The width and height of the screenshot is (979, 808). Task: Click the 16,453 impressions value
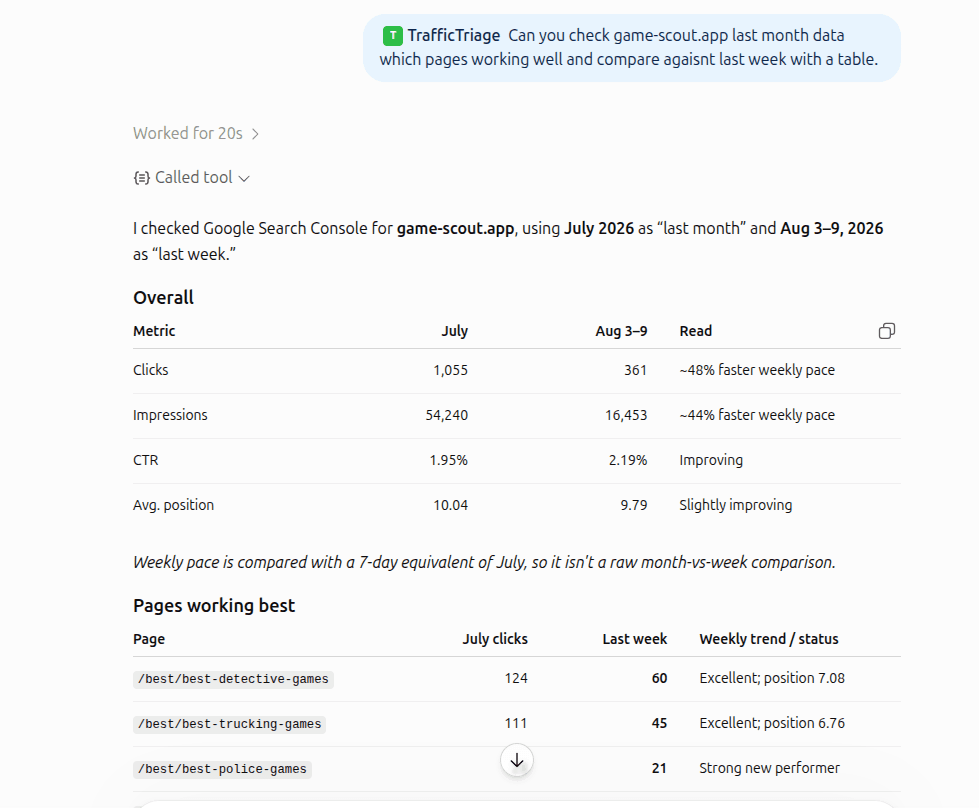coord(626,415)
